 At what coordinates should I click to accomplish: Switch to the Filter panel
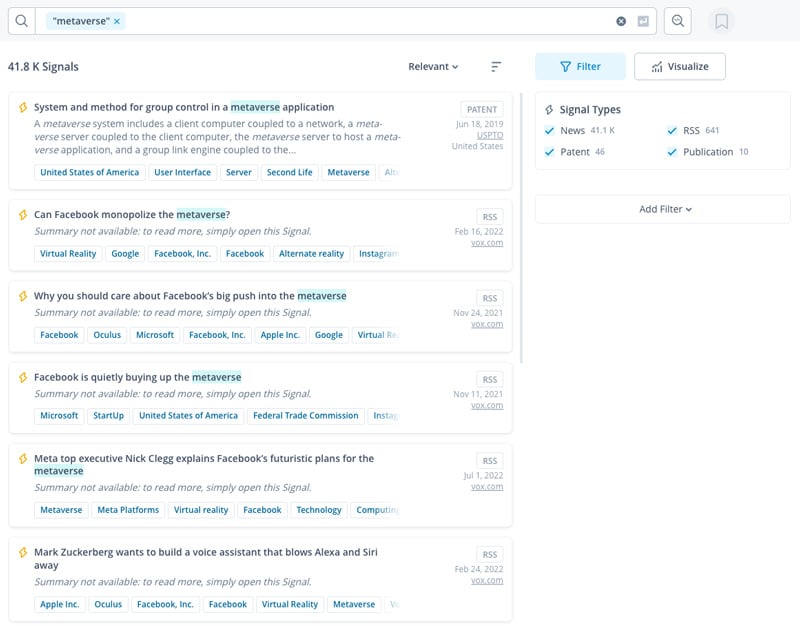(580, 66)
